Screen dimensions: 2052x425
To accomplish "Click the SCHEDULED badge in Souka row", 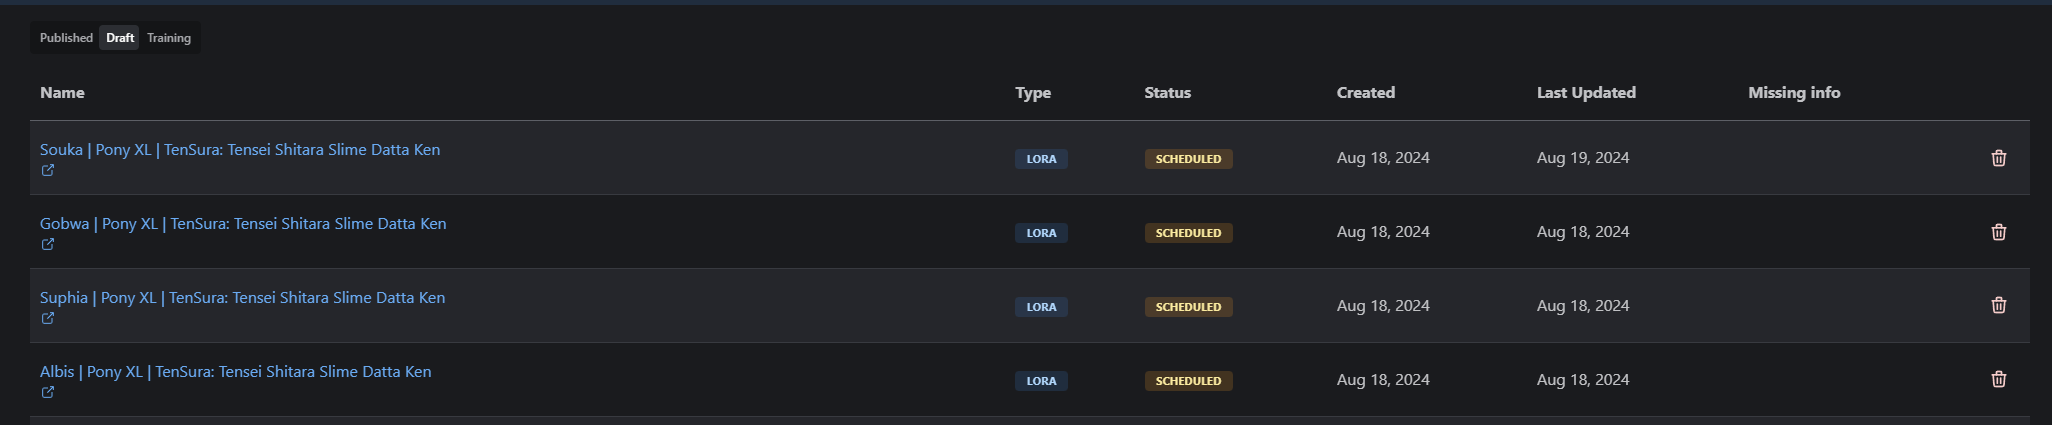I will [x=1188, y=159].
